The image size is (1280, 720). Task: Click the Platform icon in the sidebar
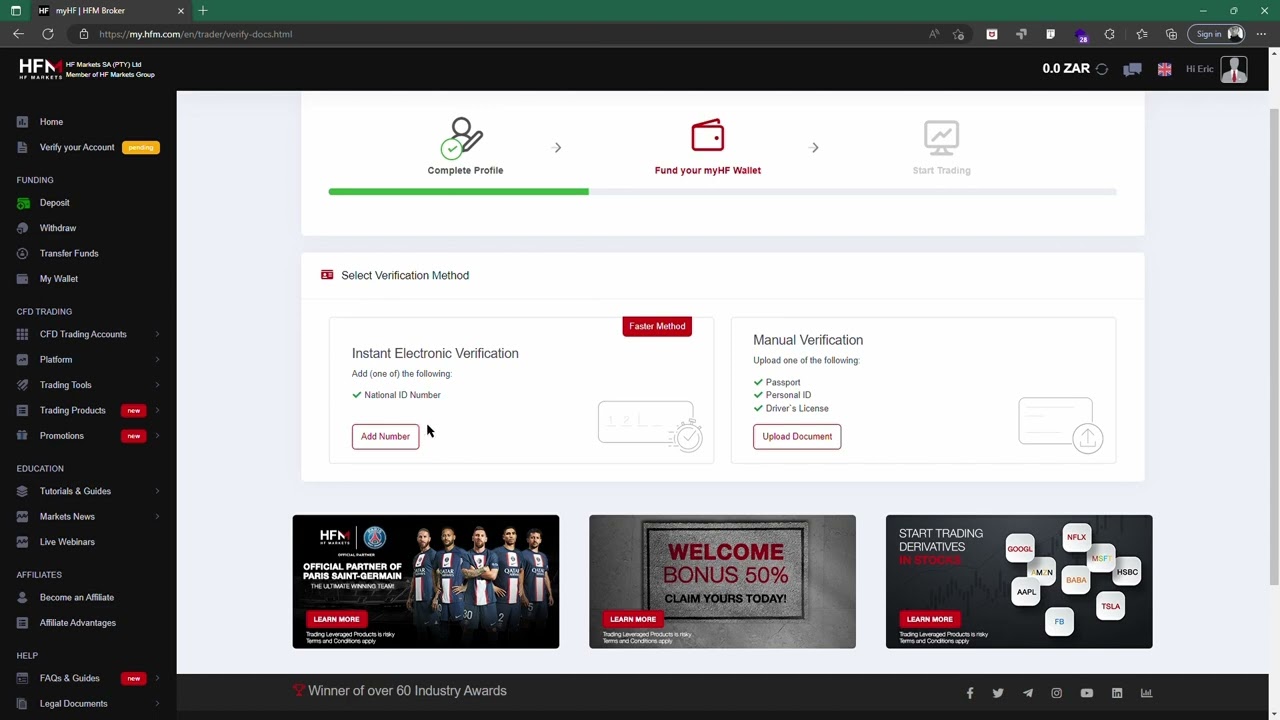coord(22,360)
